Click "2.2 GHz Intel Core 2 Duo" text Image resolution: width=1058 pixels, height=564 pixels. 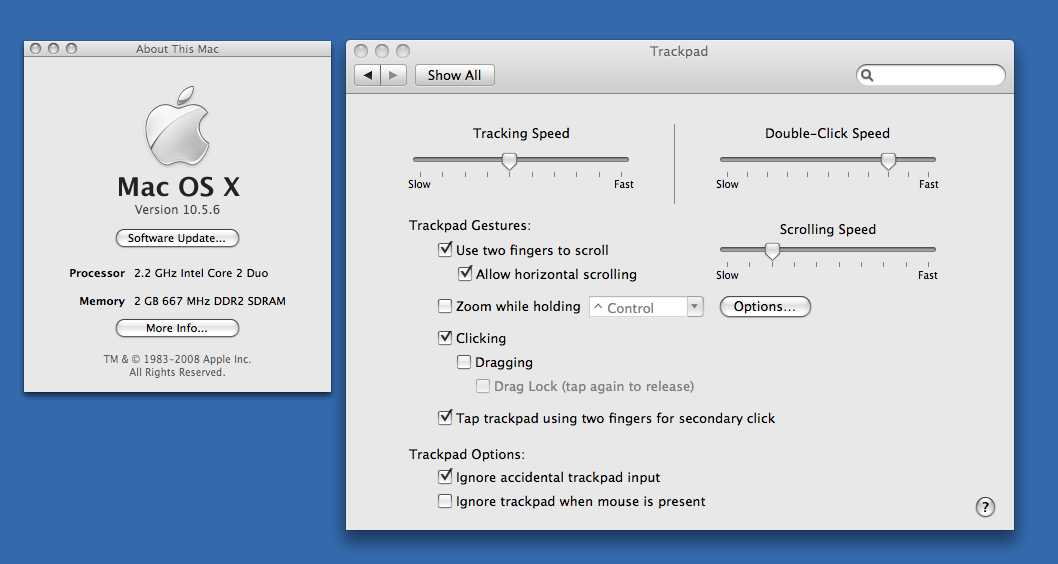coord(201,273)
